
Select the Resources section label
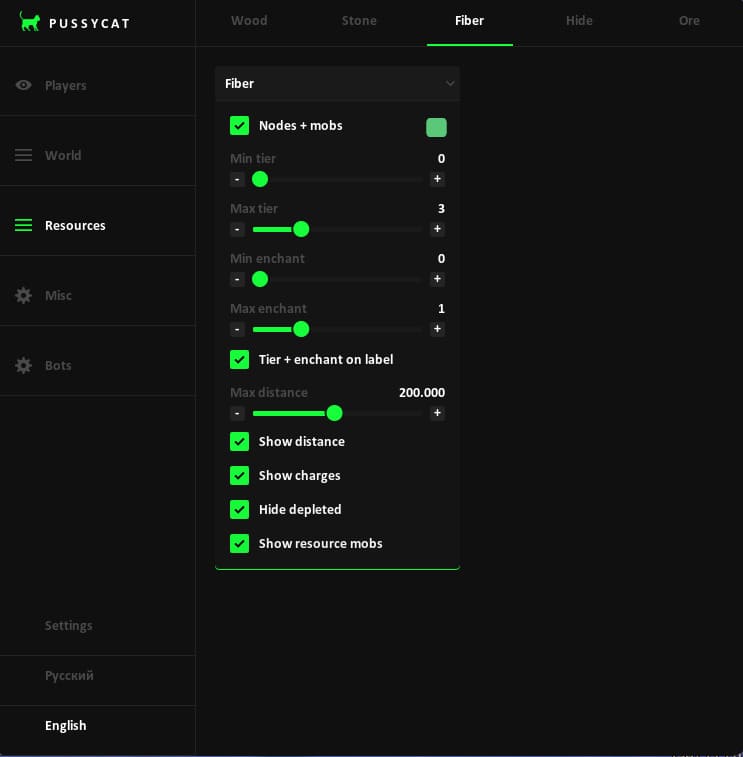[x=75, y=225]
